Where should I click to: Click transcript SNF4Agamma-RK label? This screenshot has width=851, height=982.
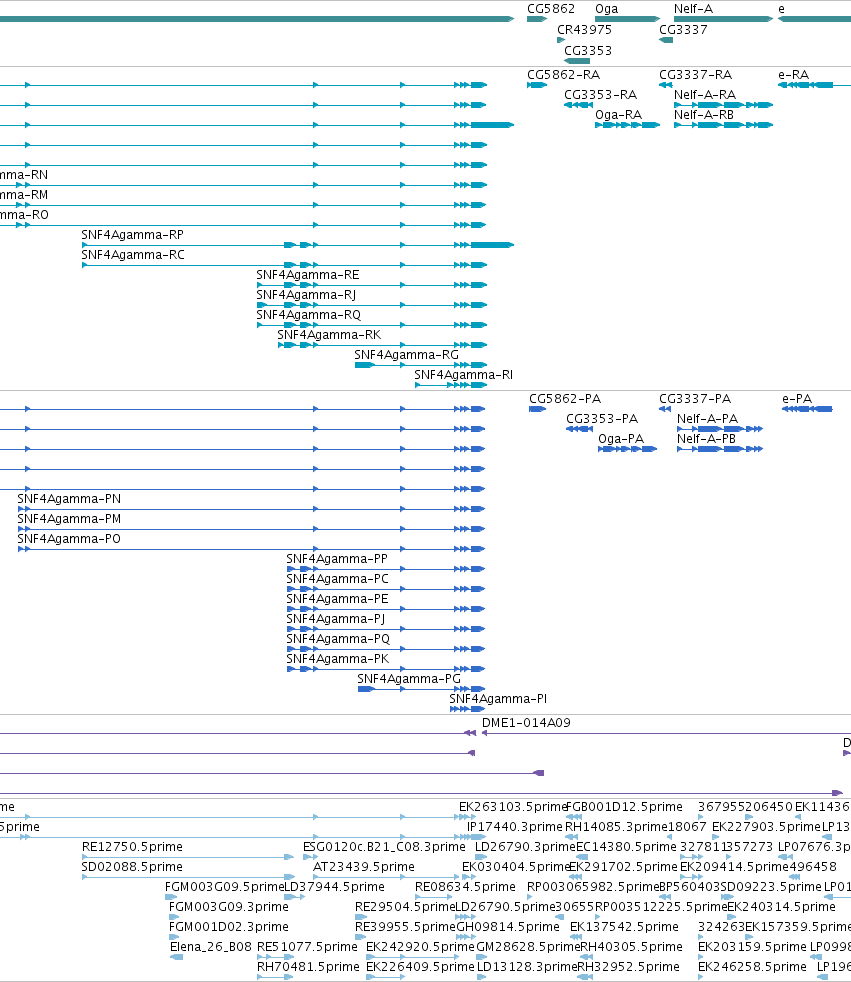(329, 335)
